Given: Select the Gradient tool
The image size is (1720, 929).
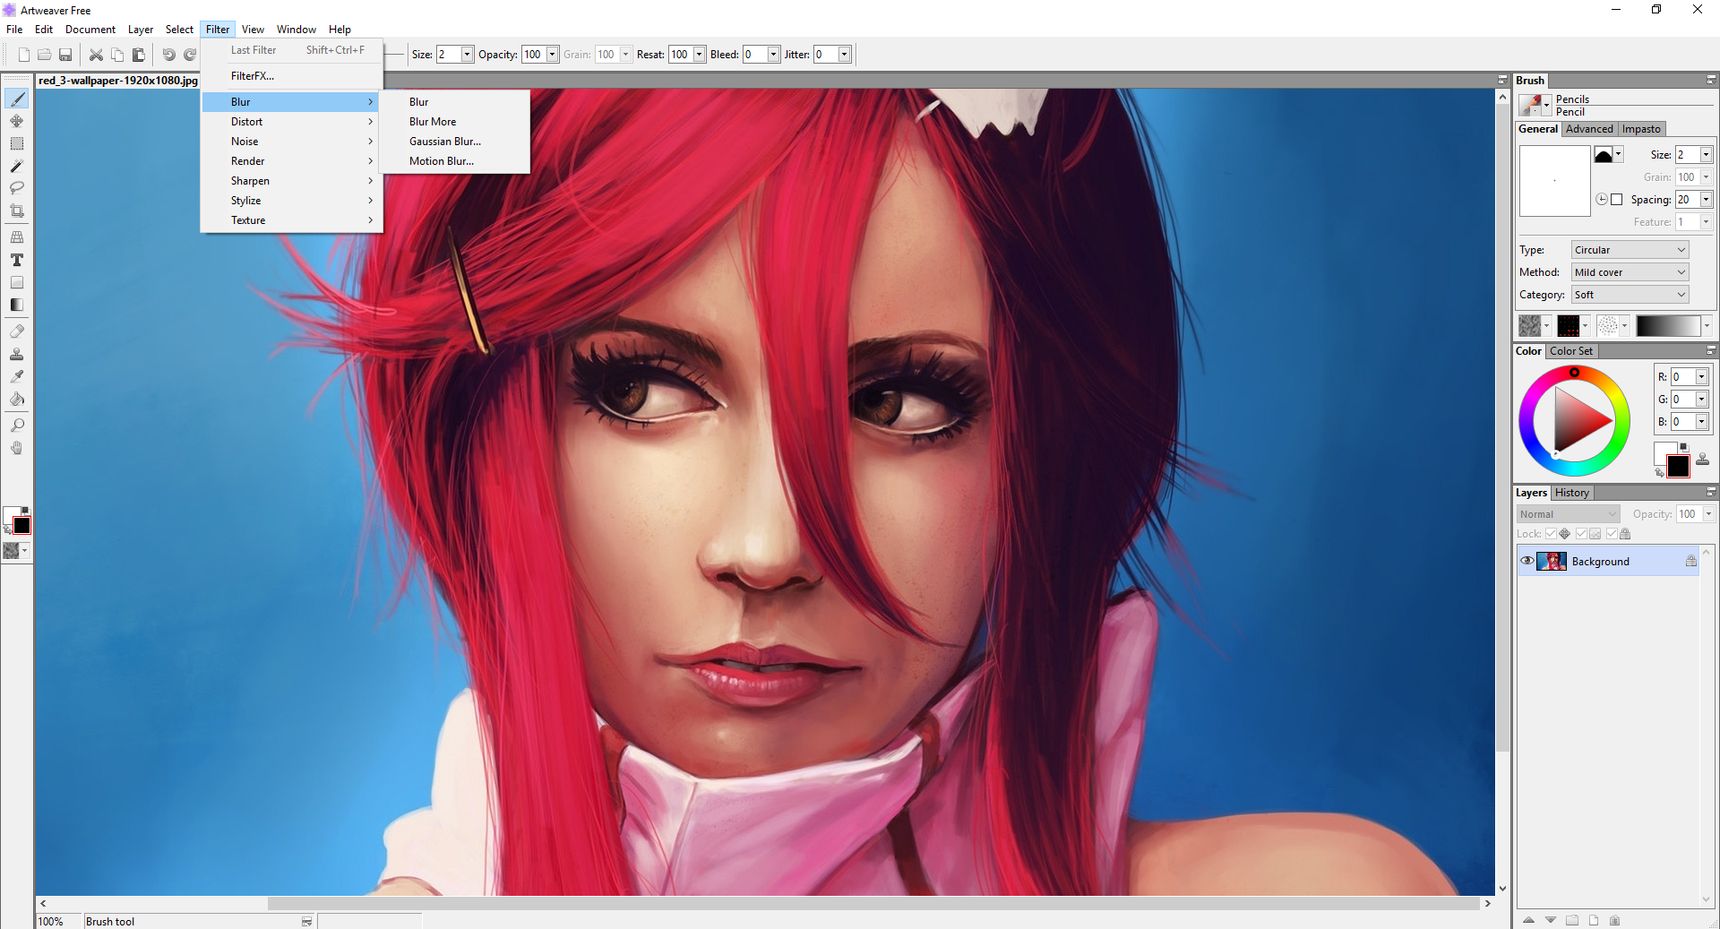Looking at the screenshot, I should 17,305.
